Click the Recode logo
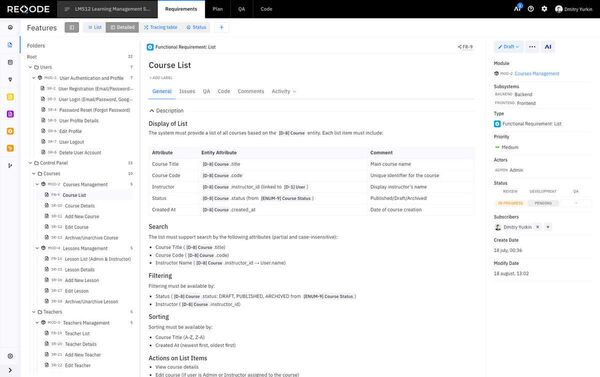The image size is (600, 377). coord(28,9)
